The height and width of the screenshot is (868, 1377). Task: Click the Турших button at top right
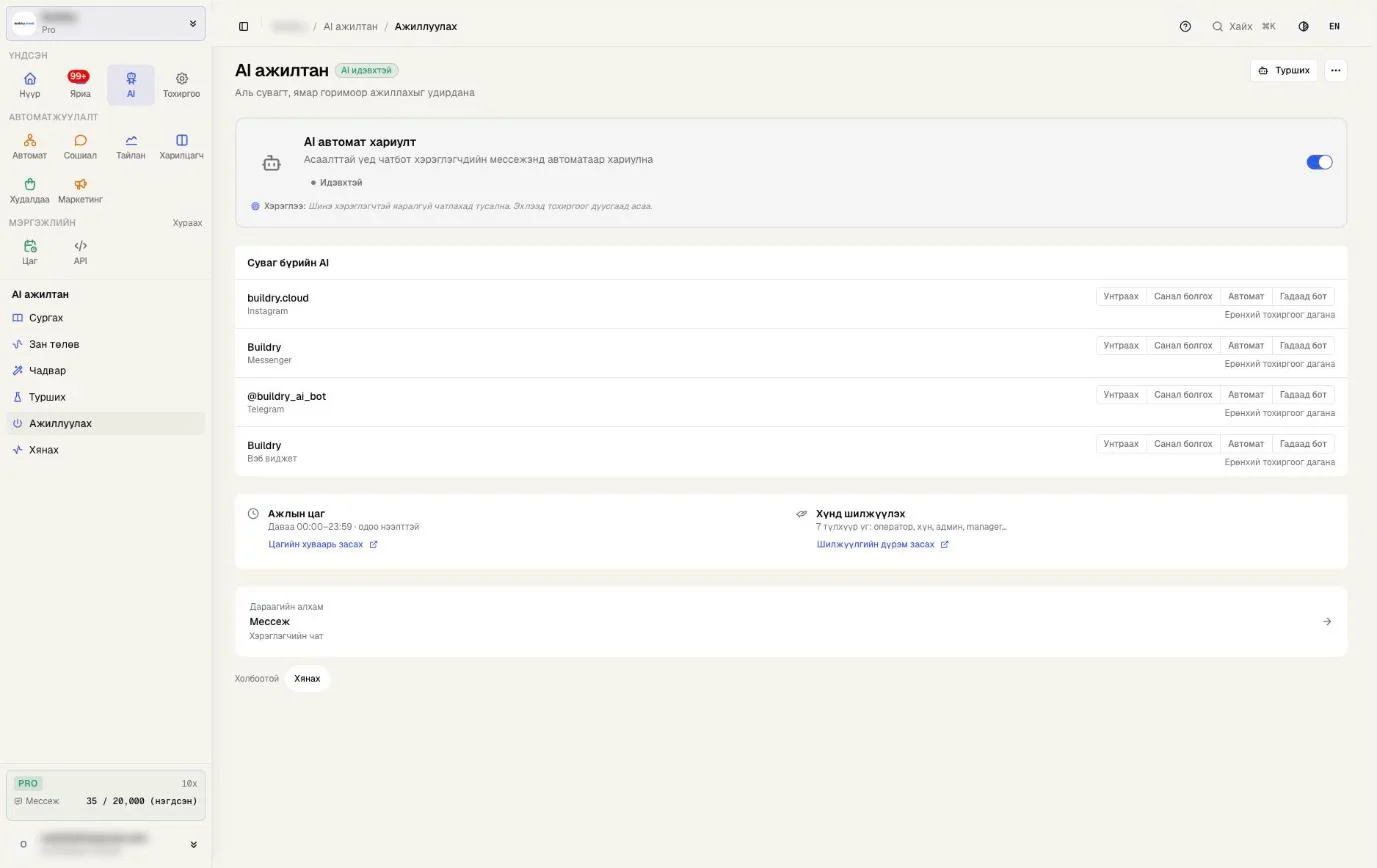tap(1284, 70)
